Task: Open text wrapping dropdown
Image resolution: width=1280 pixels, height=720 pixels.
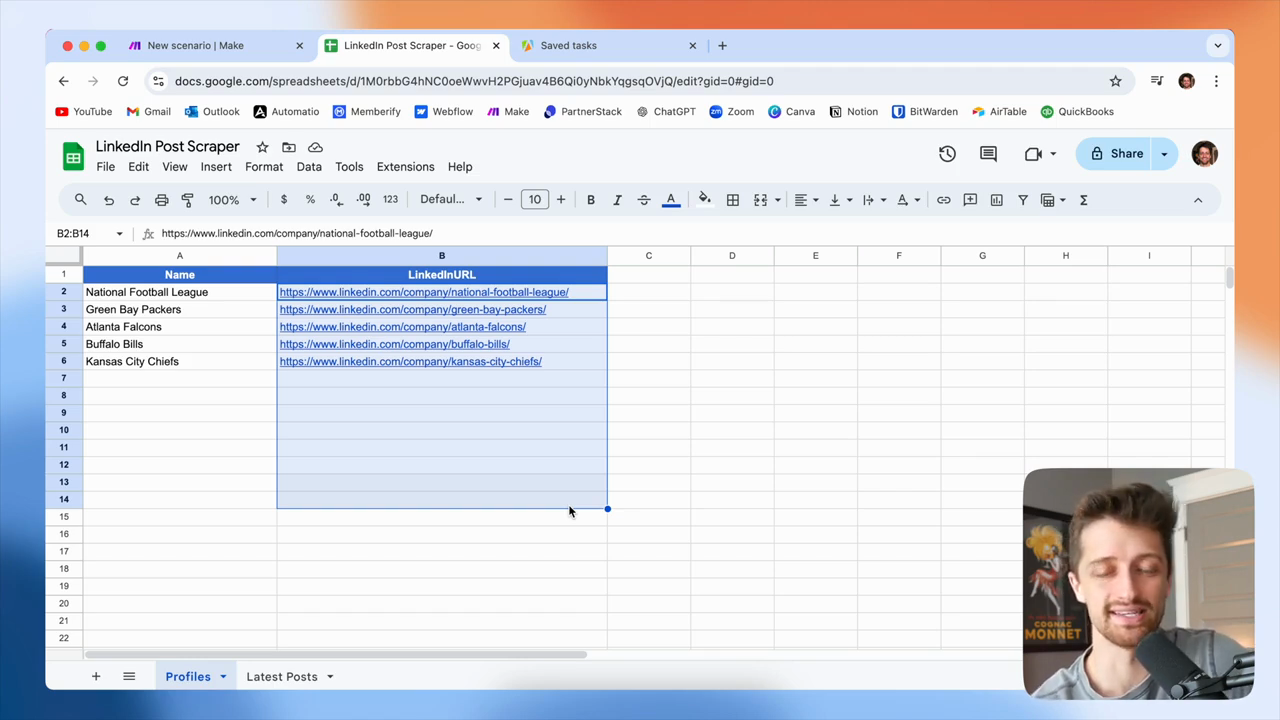Action: [x=874, y=200]
